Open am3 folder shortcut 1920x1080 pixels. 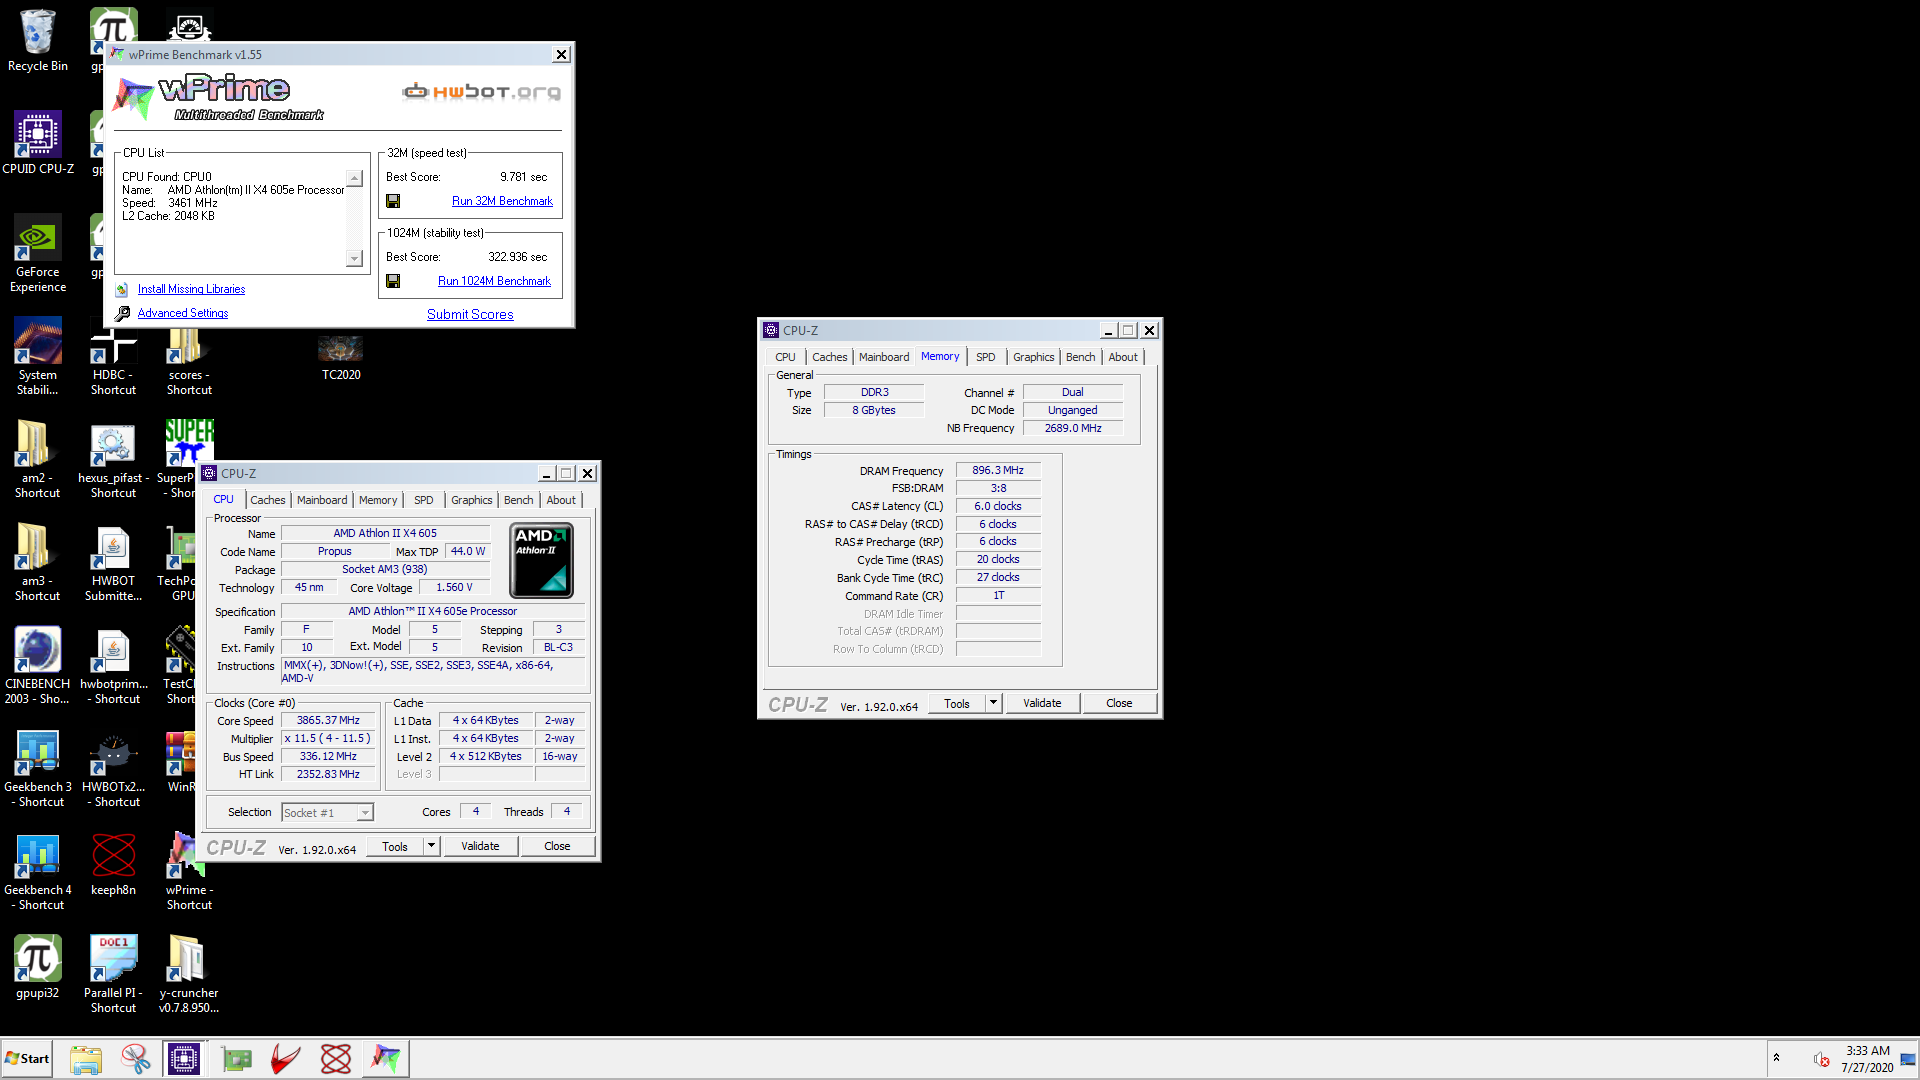[x=38, y=563]
